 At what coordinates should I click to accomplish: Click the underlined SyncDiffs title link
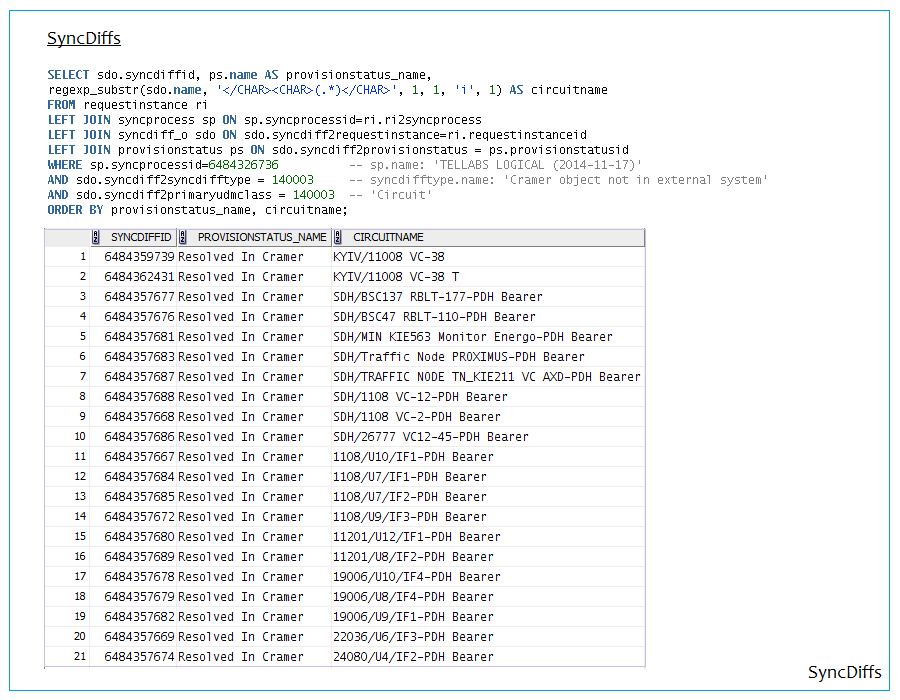tap(84, 39)
